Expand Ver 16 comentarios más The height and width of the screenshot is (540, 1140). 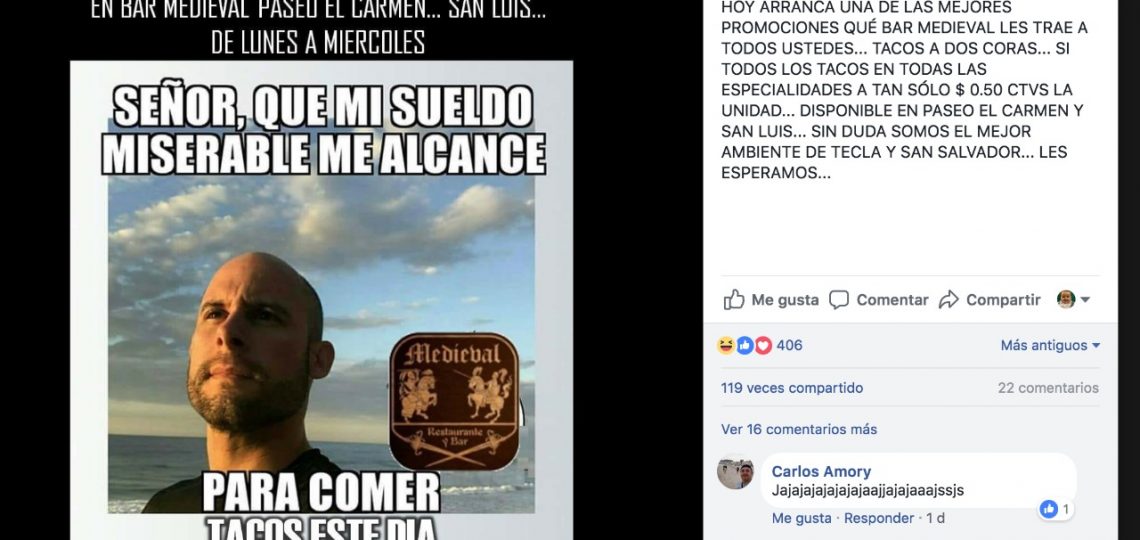point(799,430)
